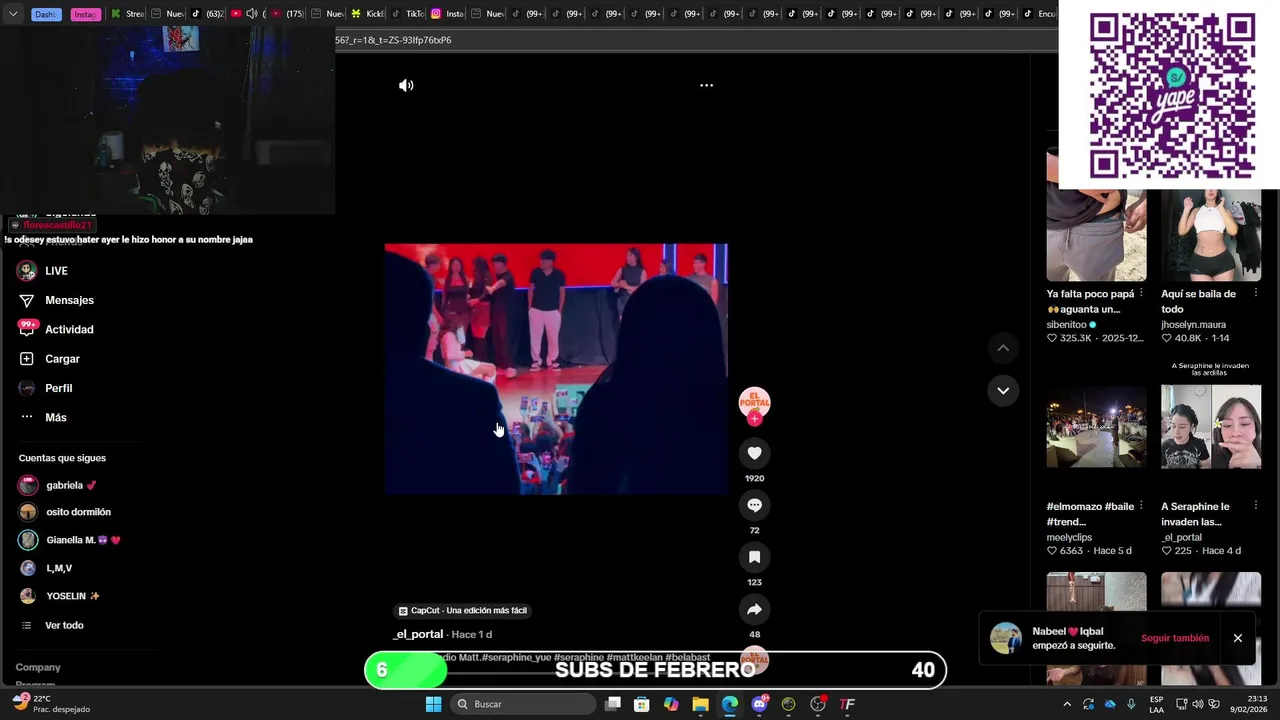
Task: Open meelyclips author link
Action: [1069, 537]
